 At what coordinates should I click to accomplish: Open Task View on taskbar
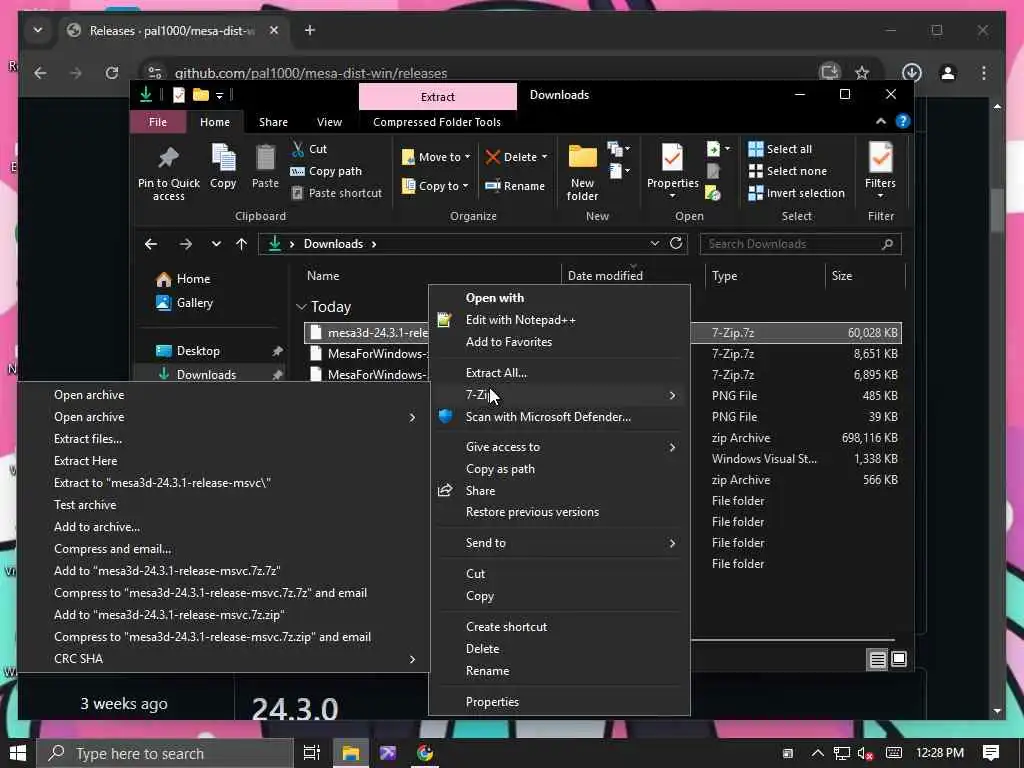pyautogui.click(x=312, y=754)
